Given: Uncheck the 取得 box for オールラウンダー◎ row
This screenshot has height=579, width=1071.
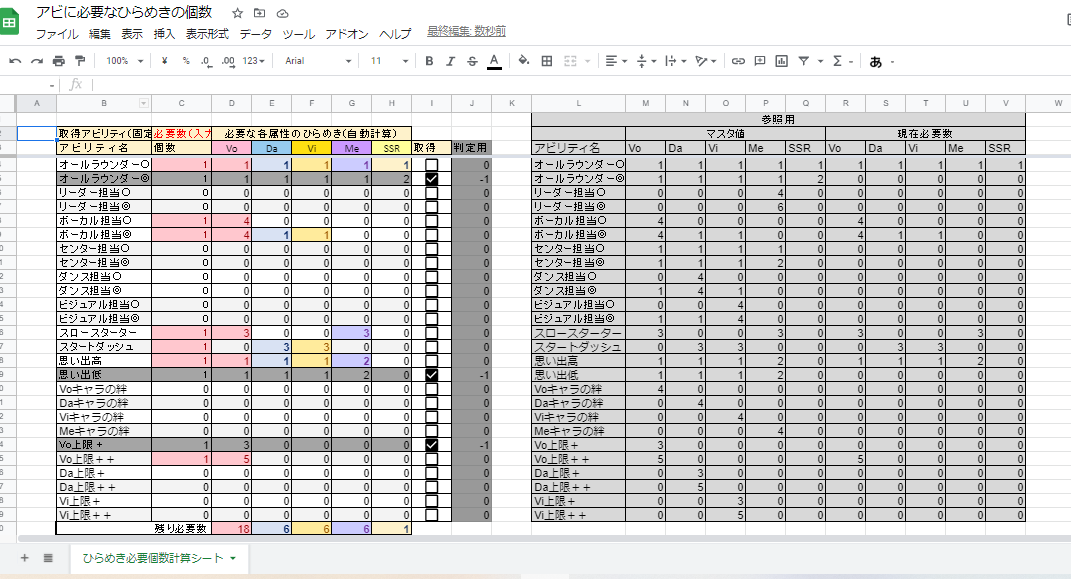Looking at the screenshot, I should 431,179.
